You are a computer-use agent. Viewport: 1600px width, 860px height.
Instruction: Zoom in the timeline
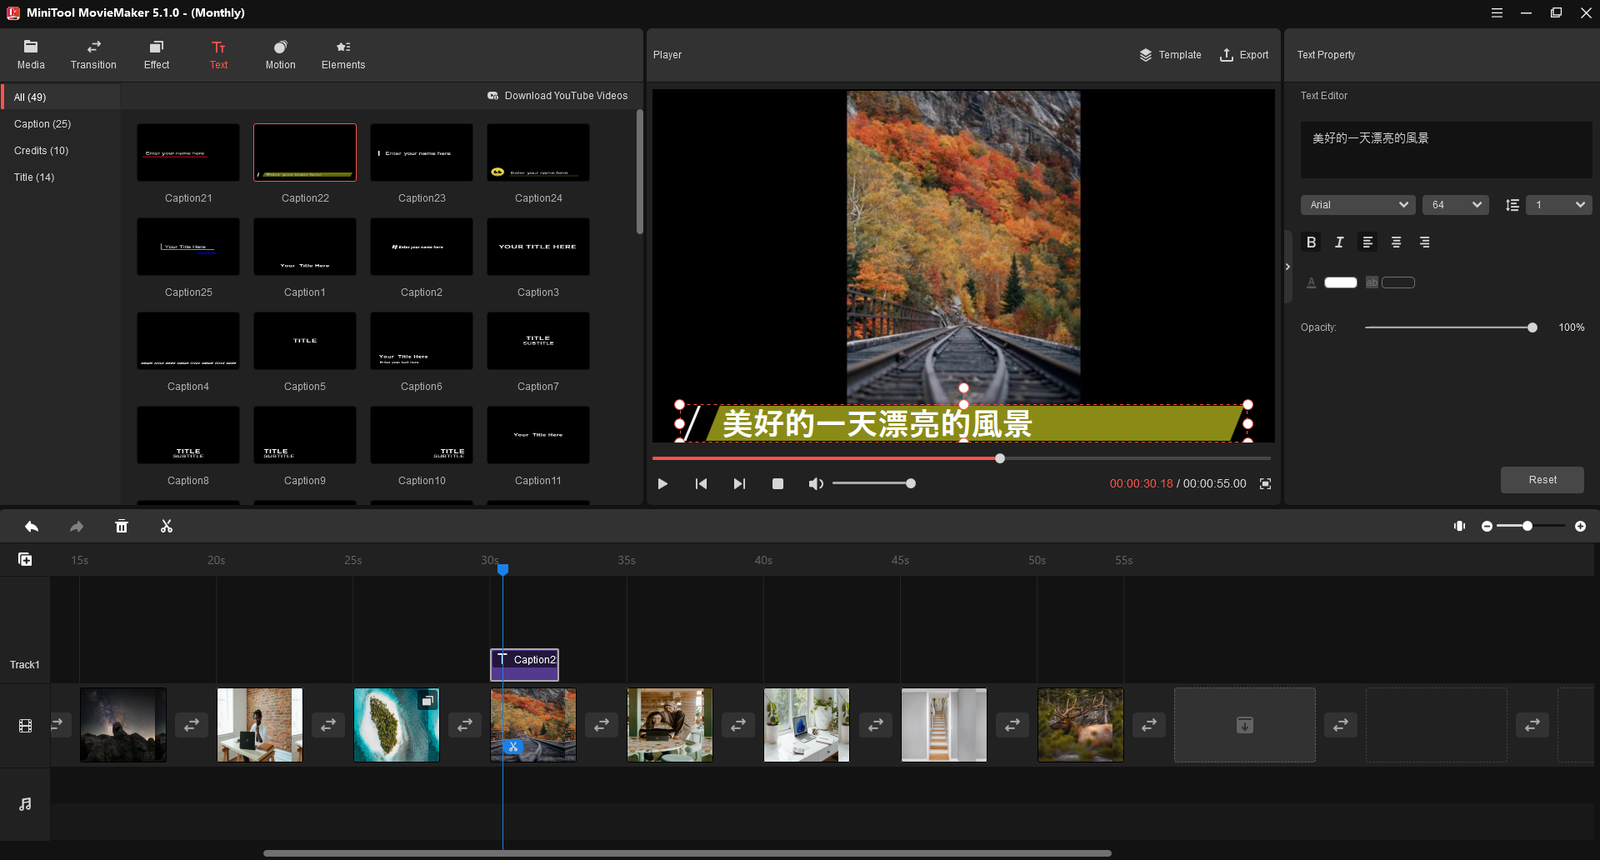[x=1580, y=526]
